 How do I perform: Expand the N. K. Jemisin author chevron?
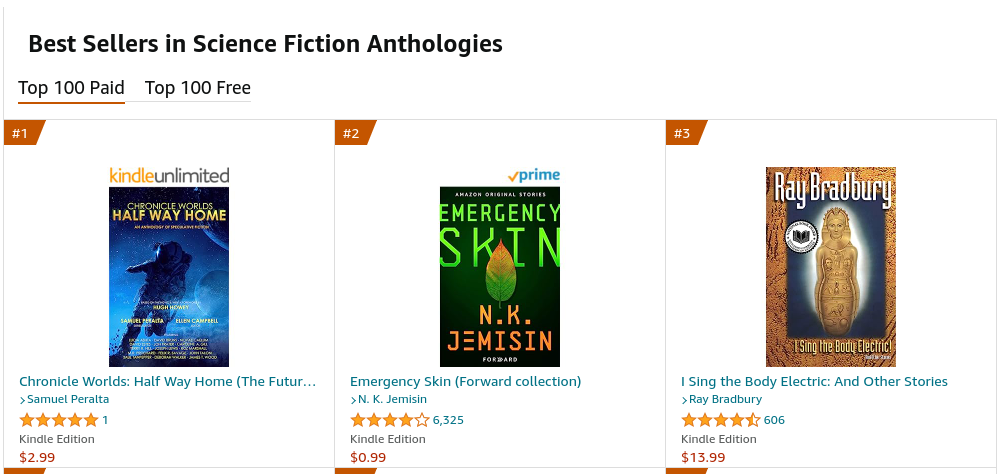click(354, 400)
